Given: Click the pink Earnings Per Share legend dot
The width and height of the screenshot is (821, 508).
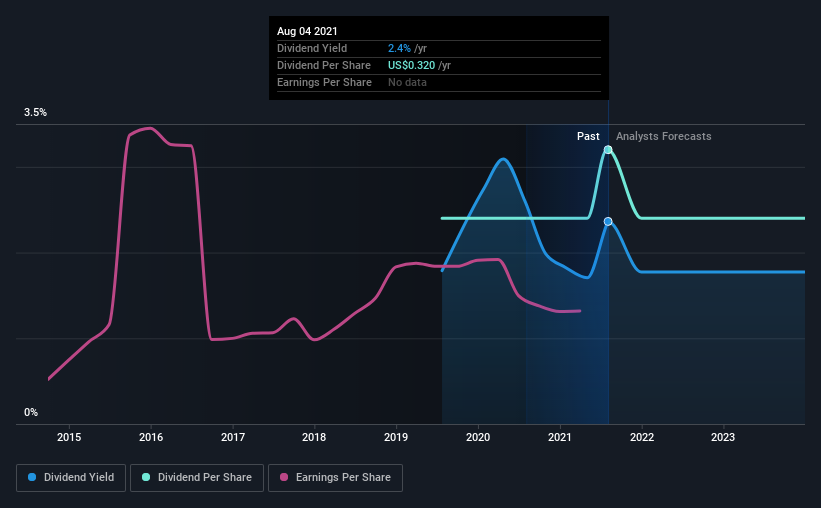Looking at the screenshot, I should (x=284, y=477).
